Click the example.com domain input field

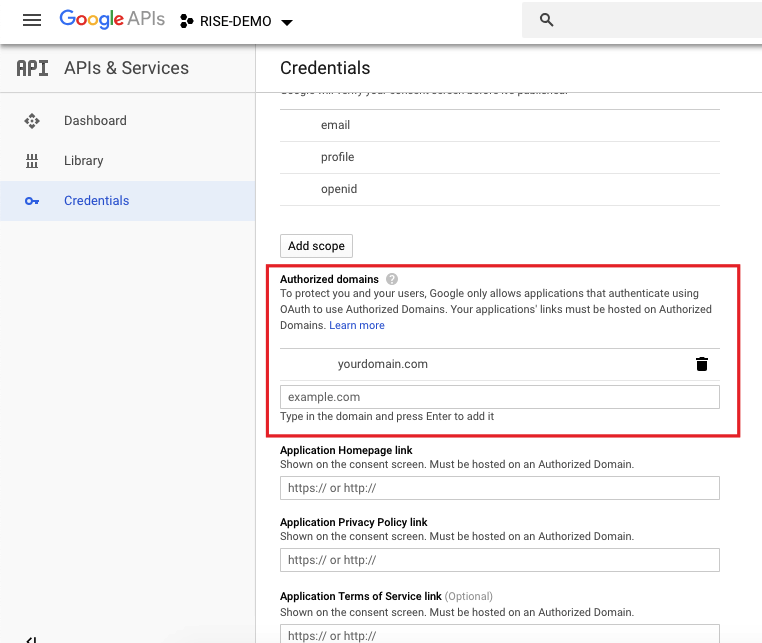(500, 397)
